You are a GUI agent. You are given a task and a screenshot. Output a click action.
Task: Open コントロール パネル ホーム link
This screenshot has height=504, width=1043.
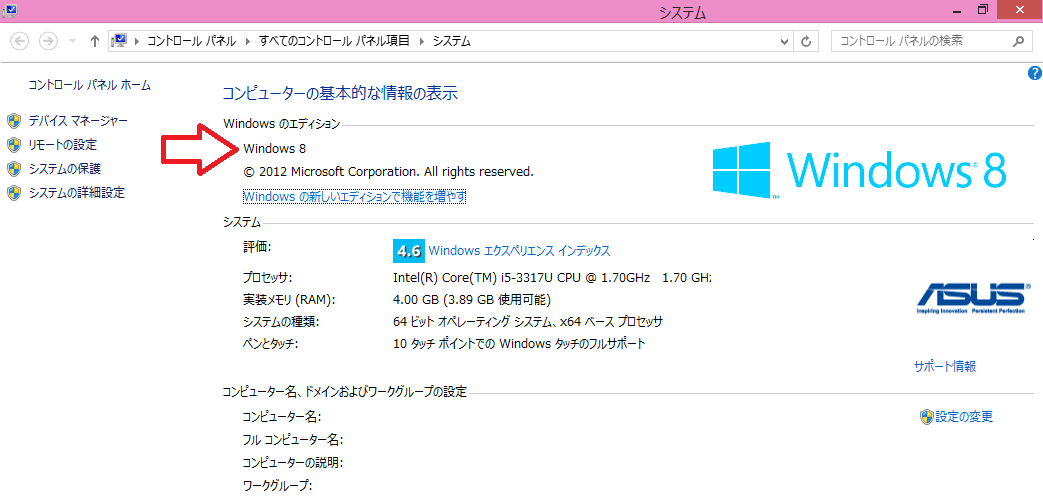point(89,85)
